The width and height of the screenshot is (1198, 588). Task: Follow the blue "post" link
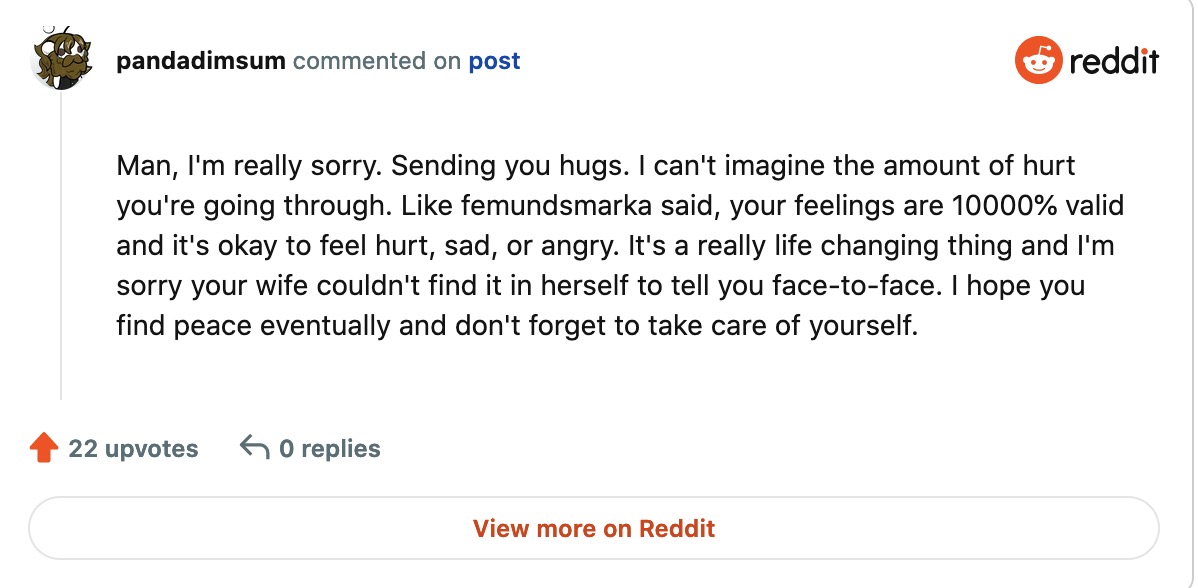point(494,61)
